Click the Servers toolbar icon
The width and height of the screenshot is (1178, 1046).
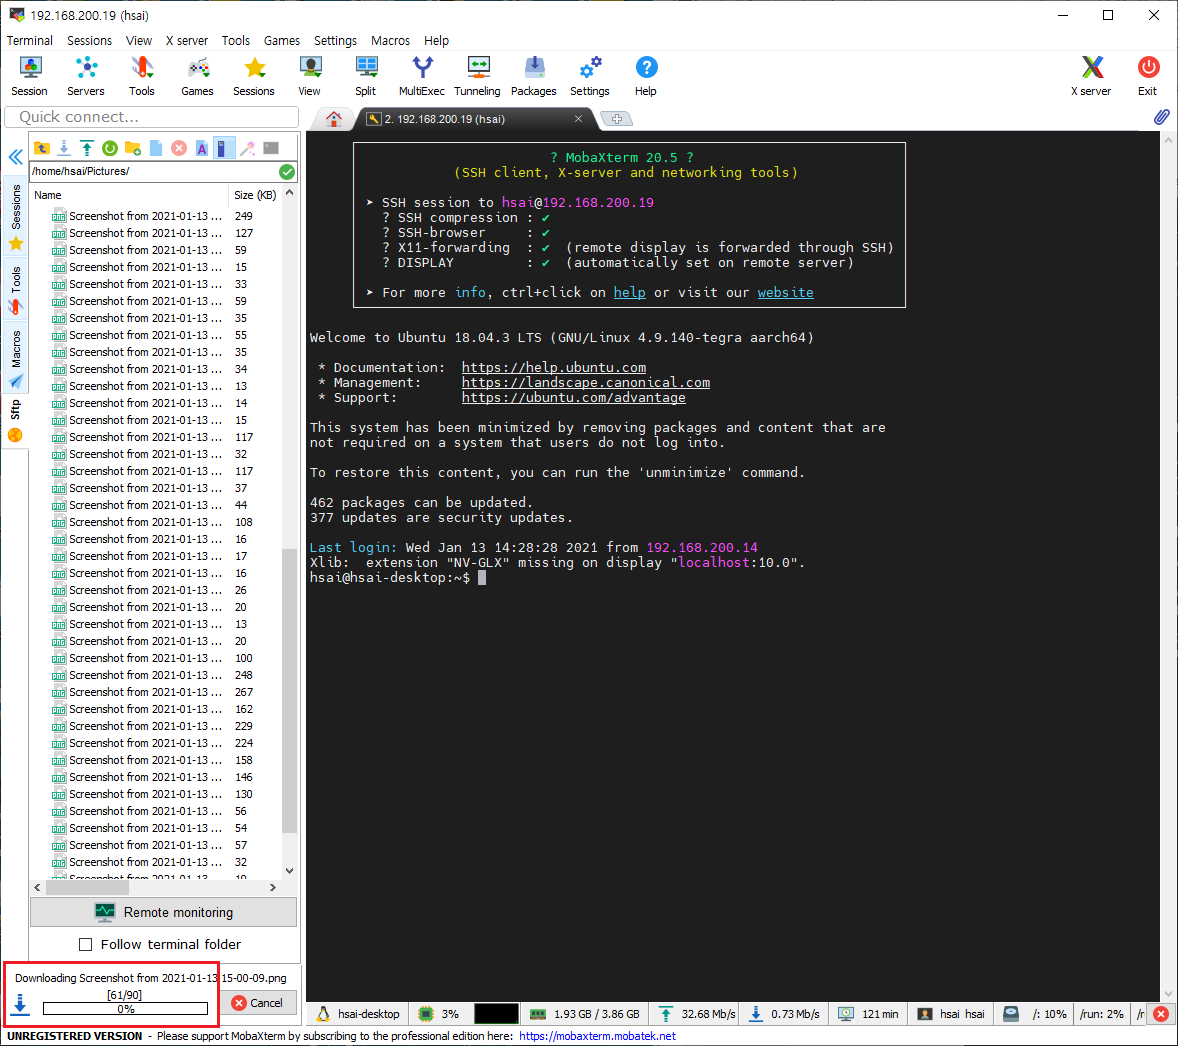86,76
